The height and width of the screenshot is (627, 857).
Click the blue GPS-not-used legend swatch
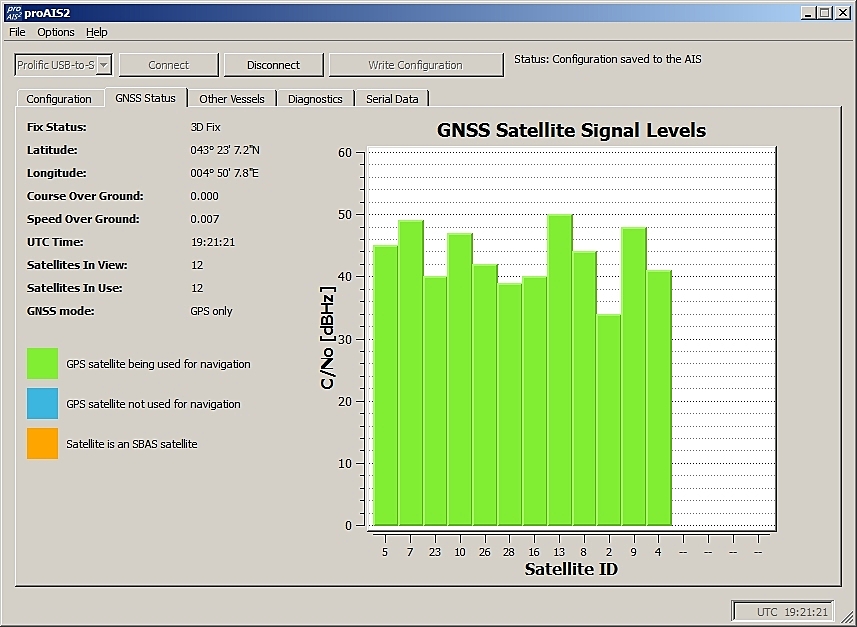(x=43, y=403)
